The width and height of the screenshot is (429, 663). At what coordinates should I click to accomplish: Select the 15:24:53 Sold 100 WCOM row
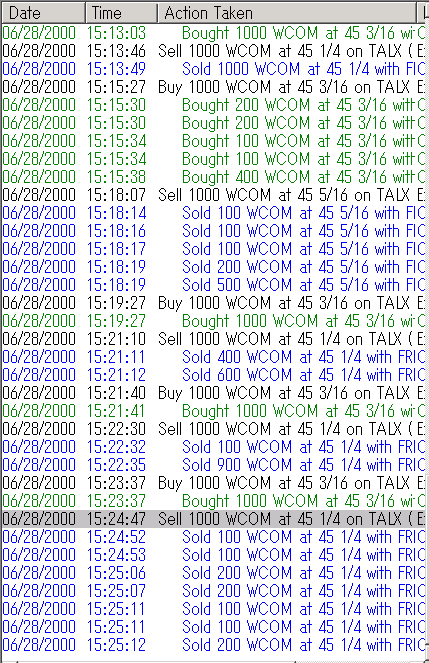(x=214, y=555)
